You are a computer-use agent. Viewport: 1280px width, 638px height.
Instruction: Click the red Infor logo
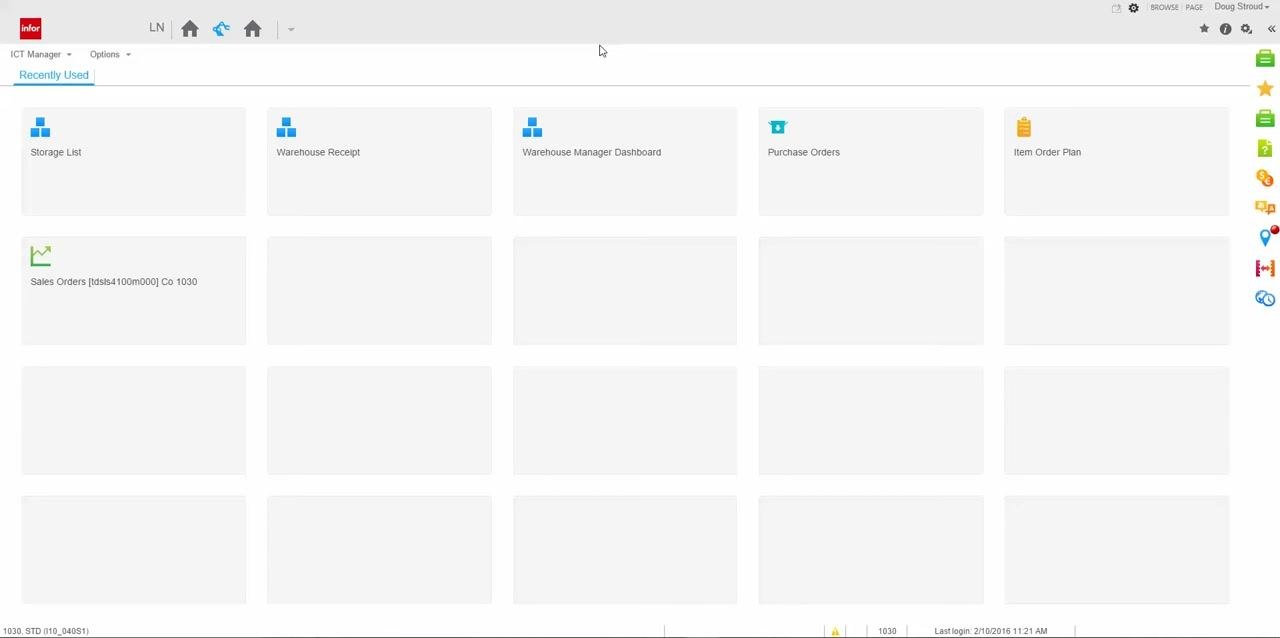tap(30, 28)
